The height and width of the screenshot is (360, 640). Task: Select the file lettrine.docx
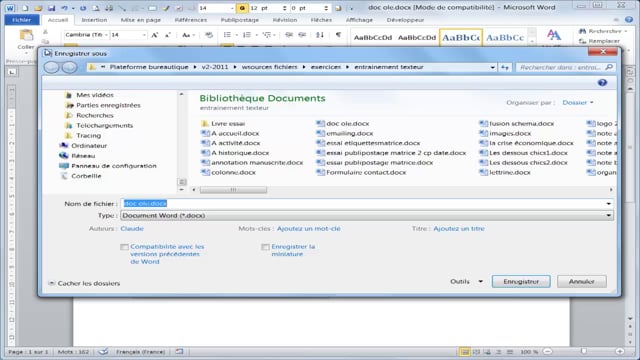click(x=505, y=173)
